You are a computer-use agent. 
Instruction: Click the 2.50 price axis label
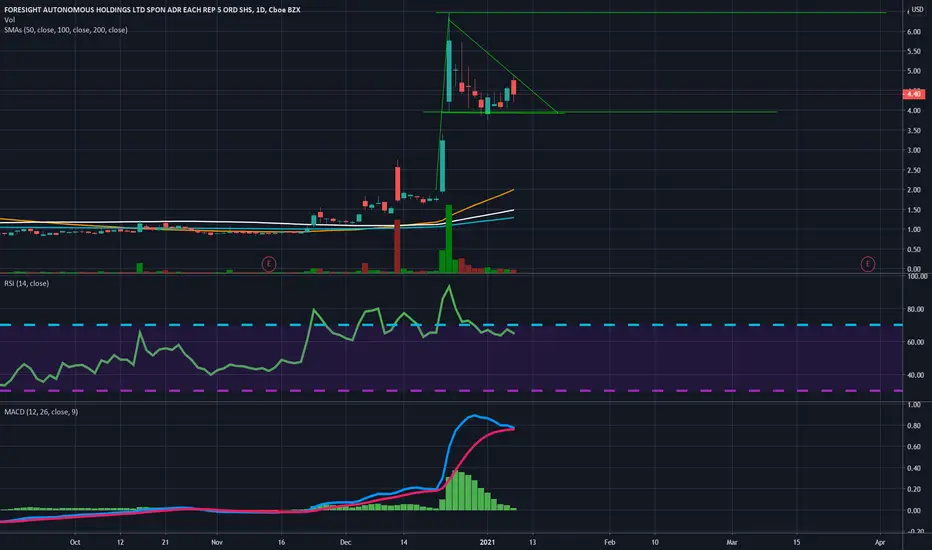pyautogui.click(x=914, y=171)
